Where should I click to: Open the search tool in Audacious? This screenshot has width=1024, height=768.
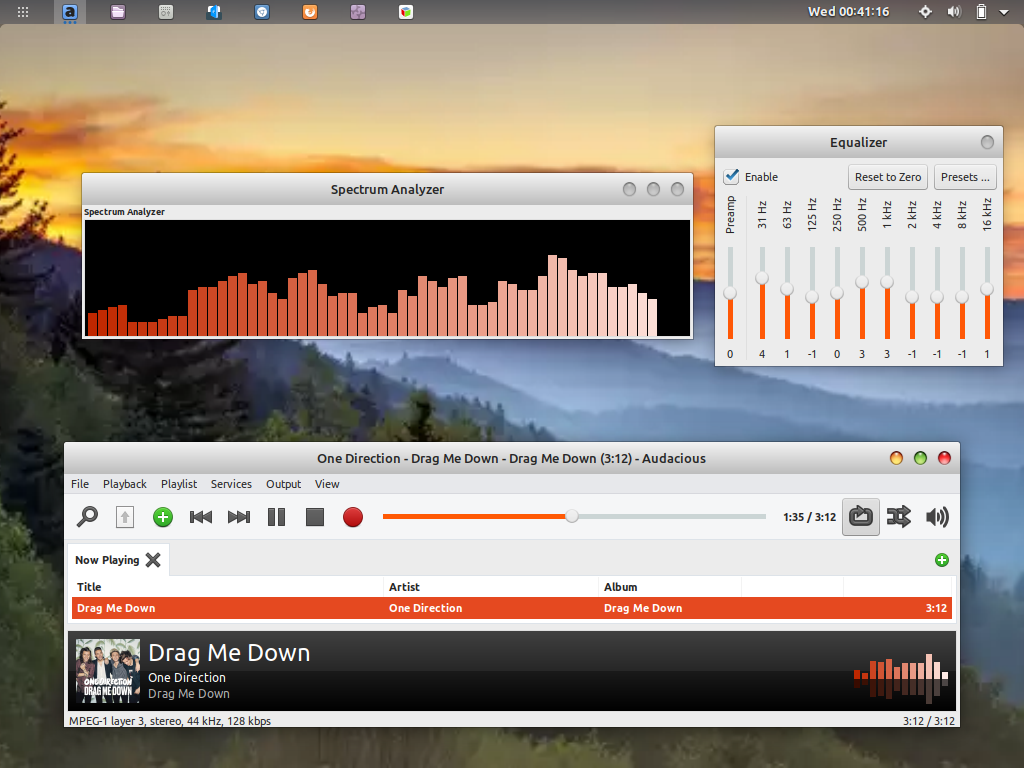(88, 517)
